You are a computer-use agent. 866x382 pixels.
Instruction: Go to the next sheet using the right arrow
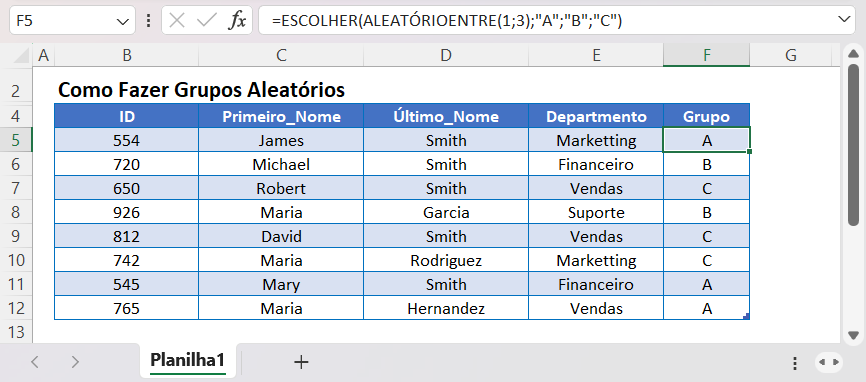pyautogui.click(x=75, y=362)
